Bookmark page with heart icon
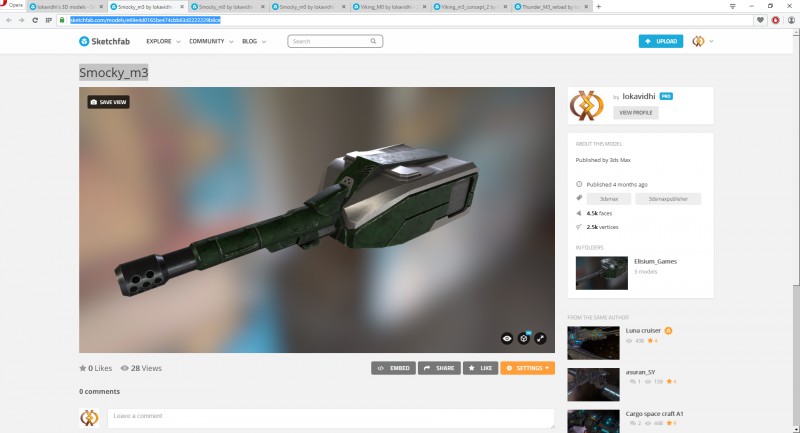 [760, 20]
